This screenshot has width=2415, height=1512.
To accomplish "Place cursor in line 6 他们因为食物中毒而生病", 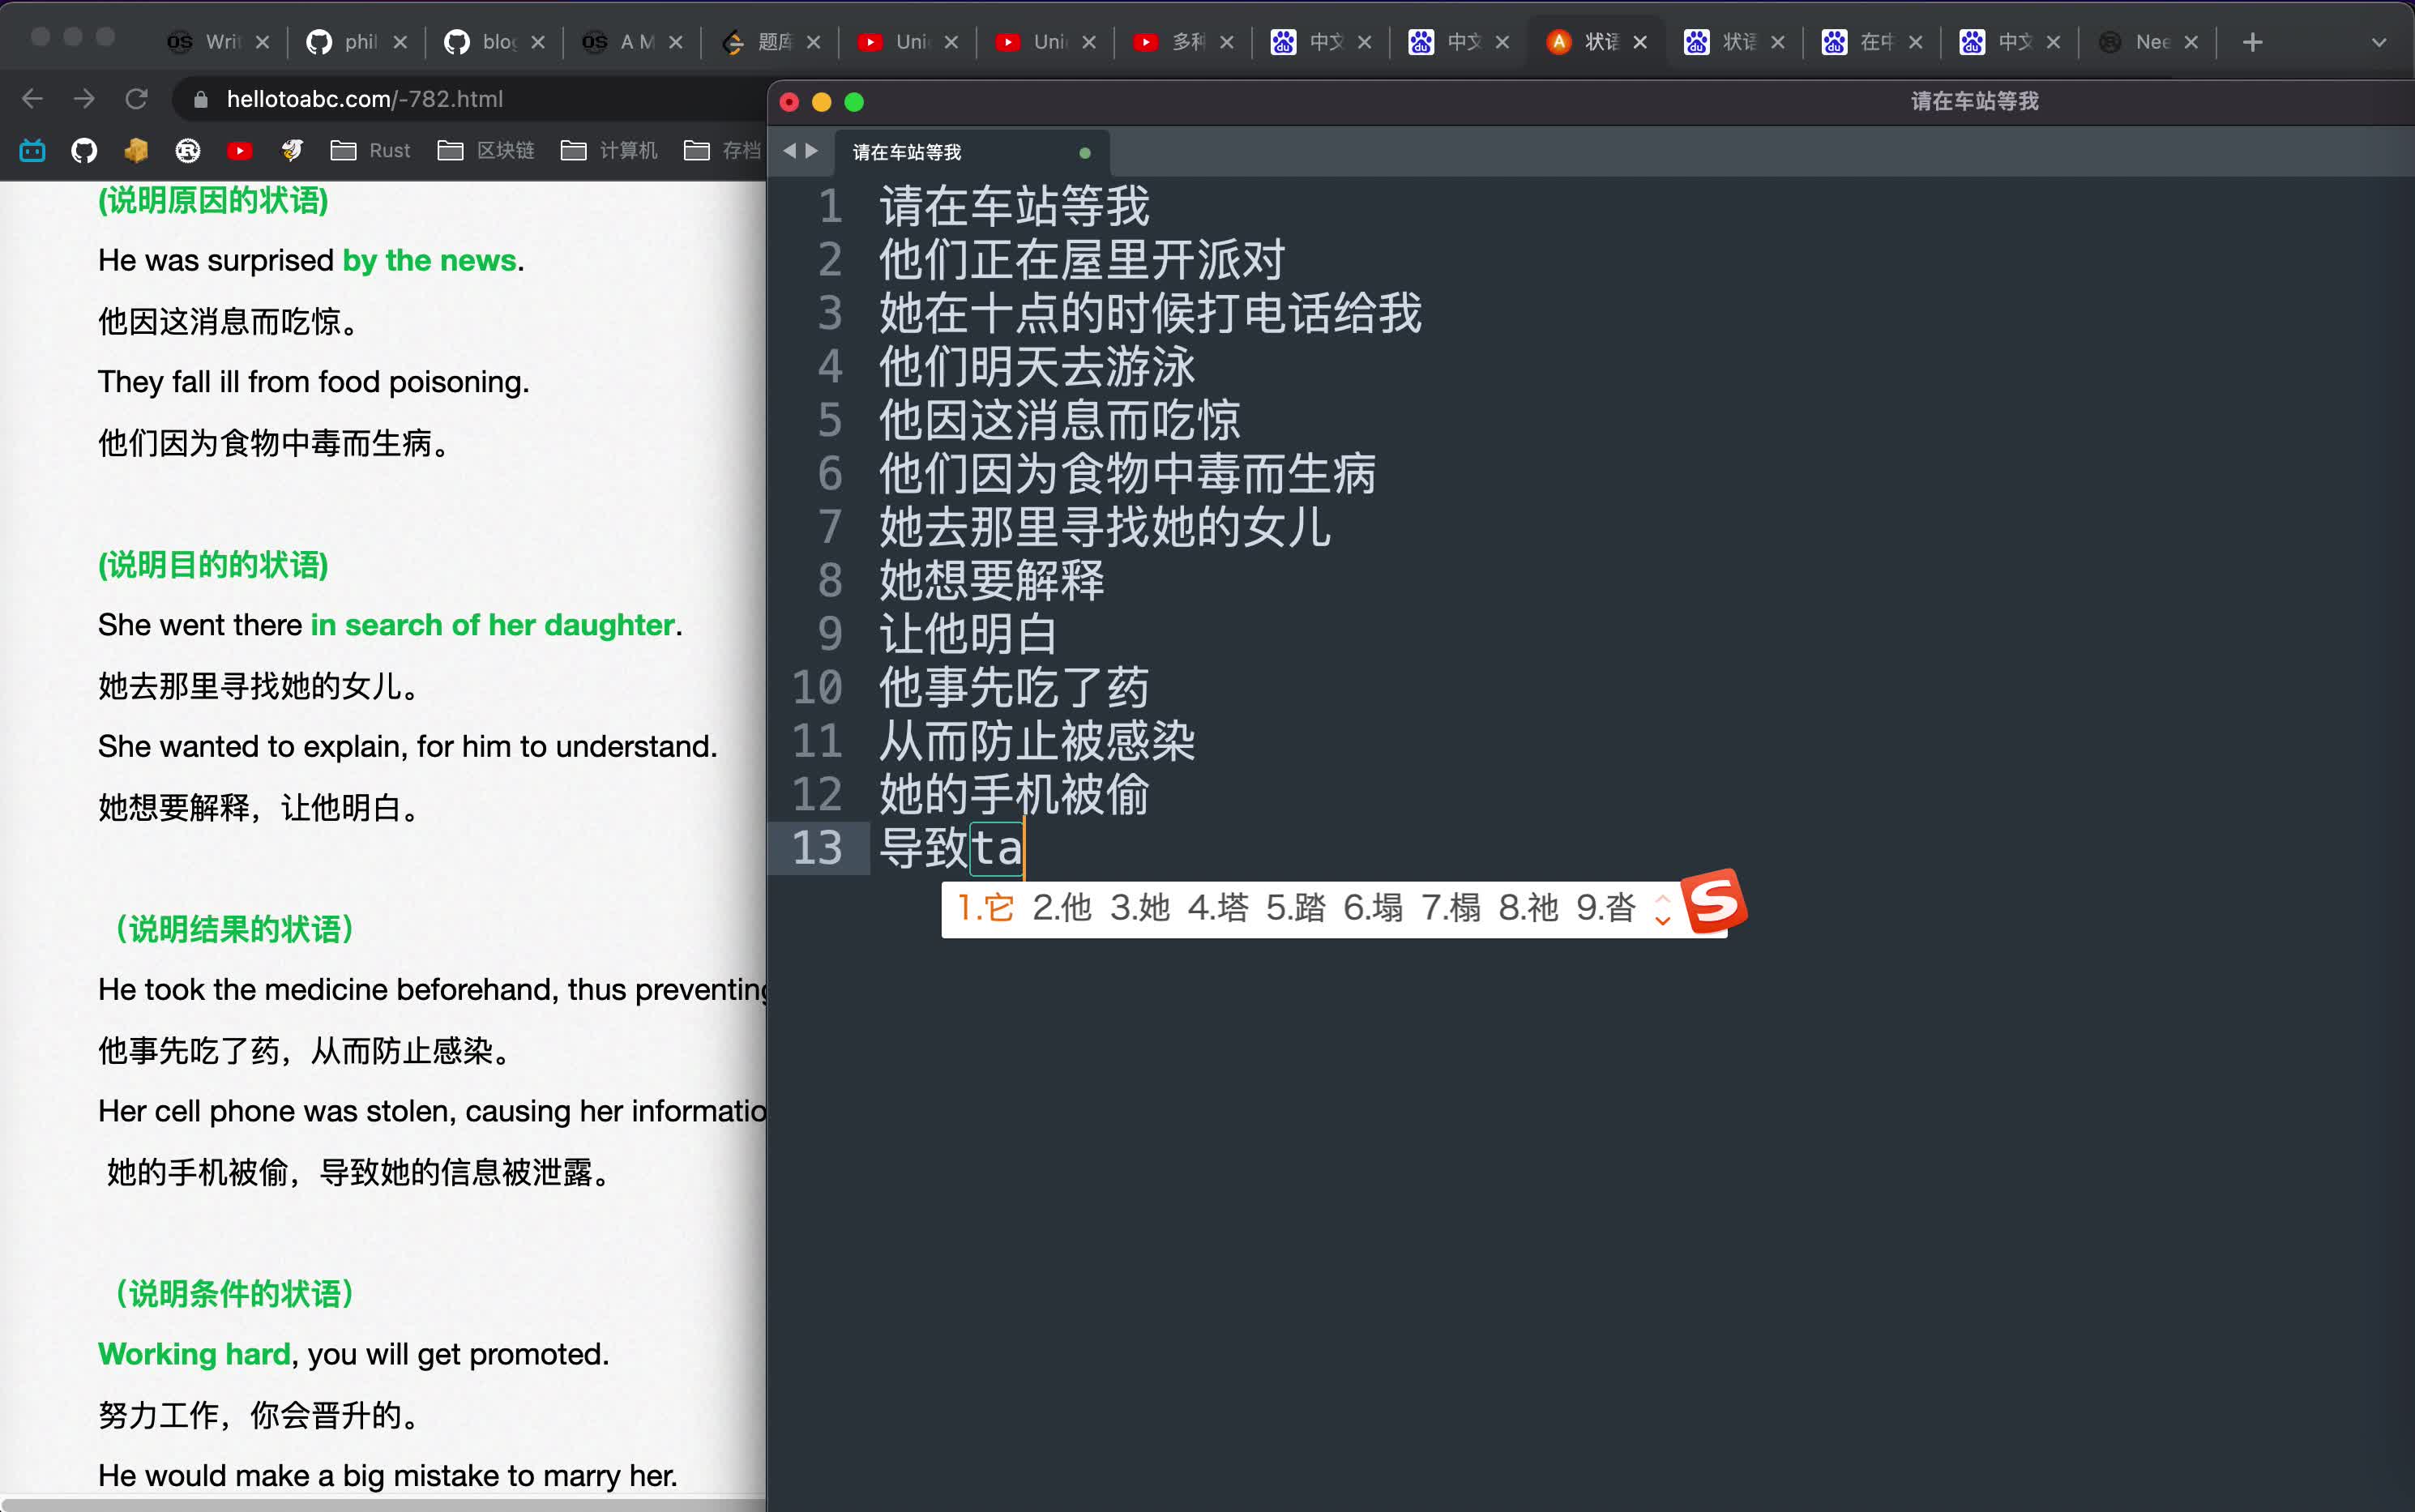I will point(1128,474).
